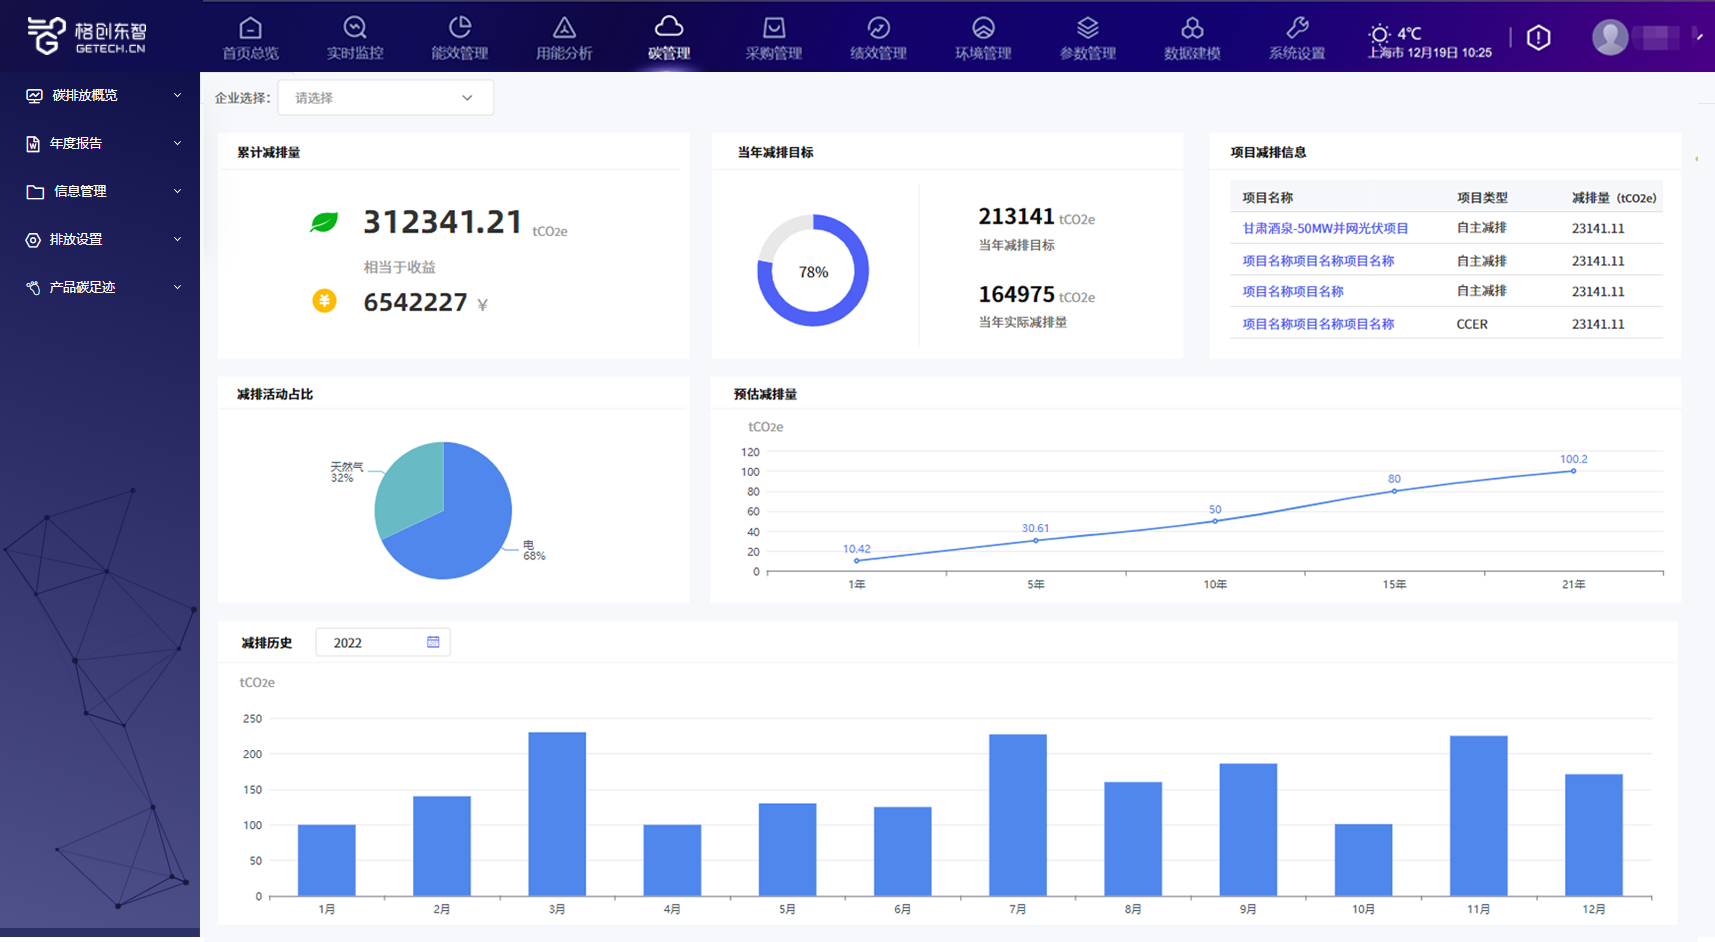Click the 采购管理 icon

[x=774, y=28]
